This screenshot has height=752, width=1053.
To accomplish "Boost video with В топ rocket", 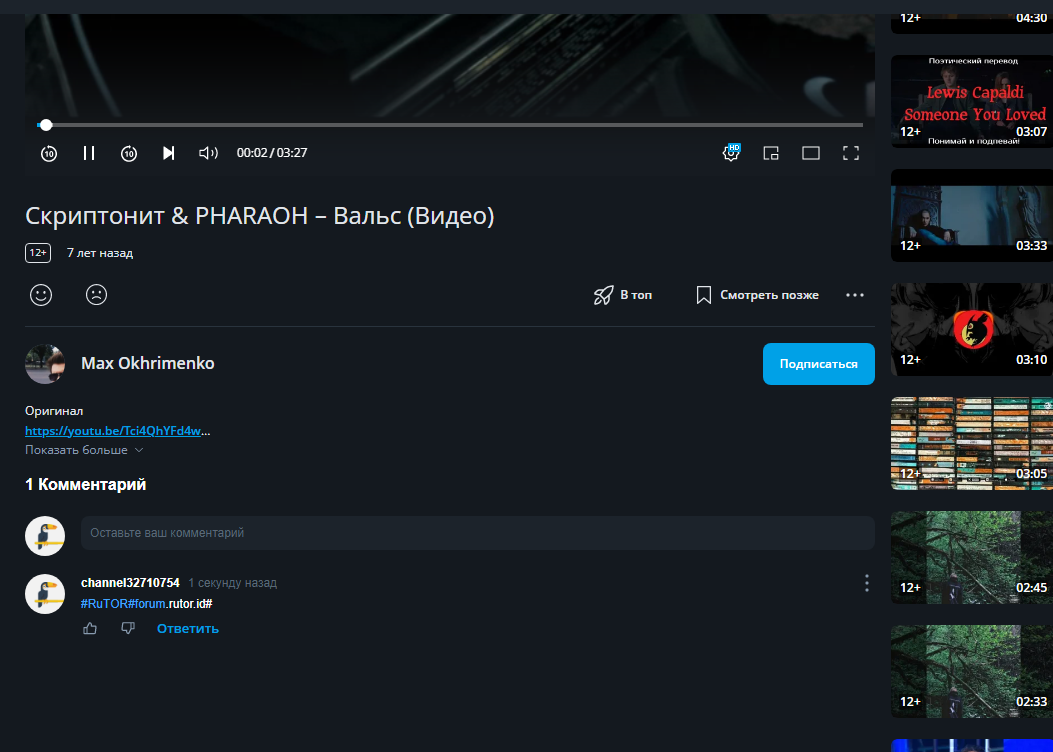I will [x=623, y=295].
